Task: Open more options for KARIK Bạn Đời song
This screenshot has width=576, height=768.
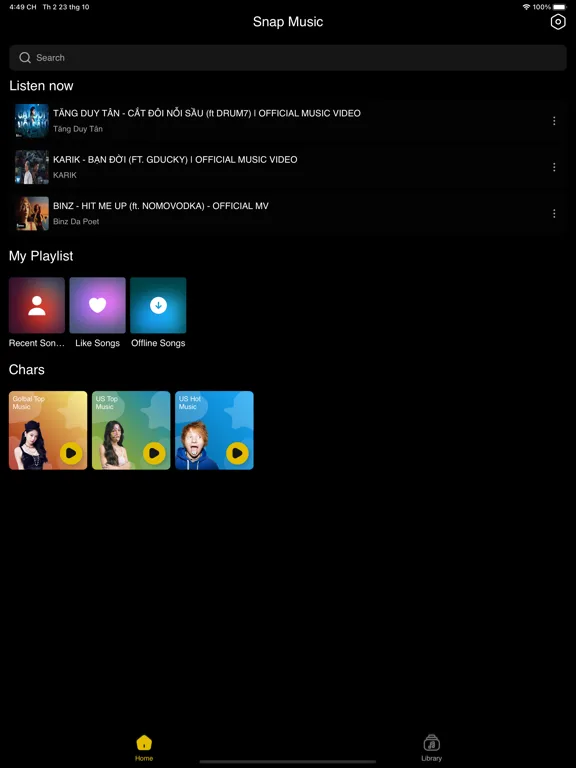Action: (x=554, y=167)
